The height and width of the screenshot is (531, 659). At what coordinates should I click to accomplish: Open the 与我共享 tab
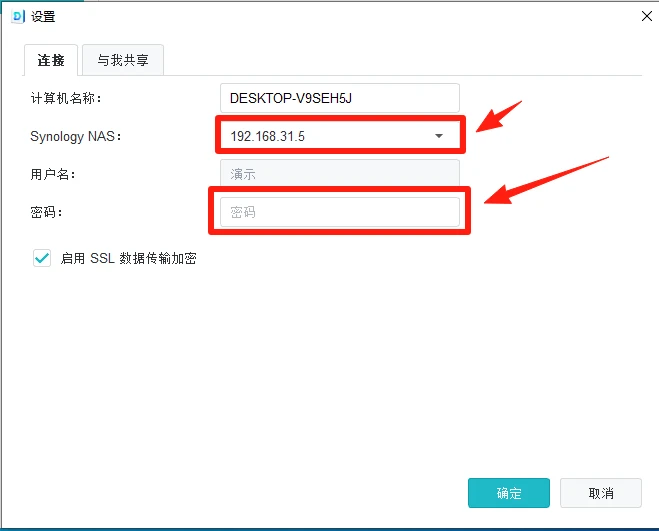coord(123,60)
